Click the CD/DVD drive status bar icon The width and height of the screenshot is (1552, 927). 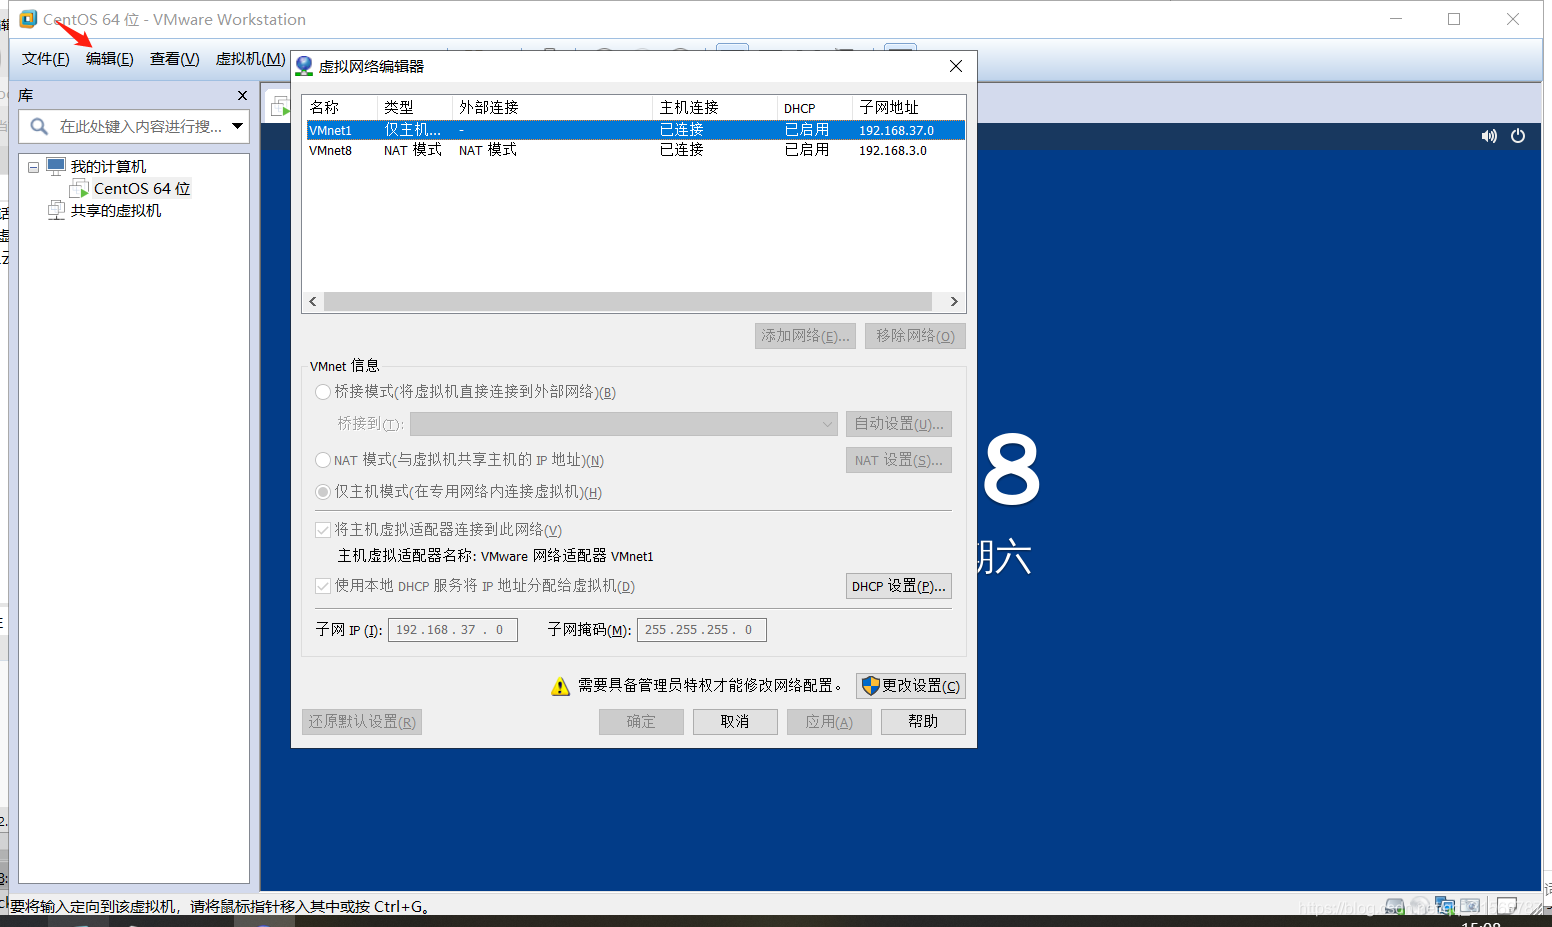pos(1420,907)
